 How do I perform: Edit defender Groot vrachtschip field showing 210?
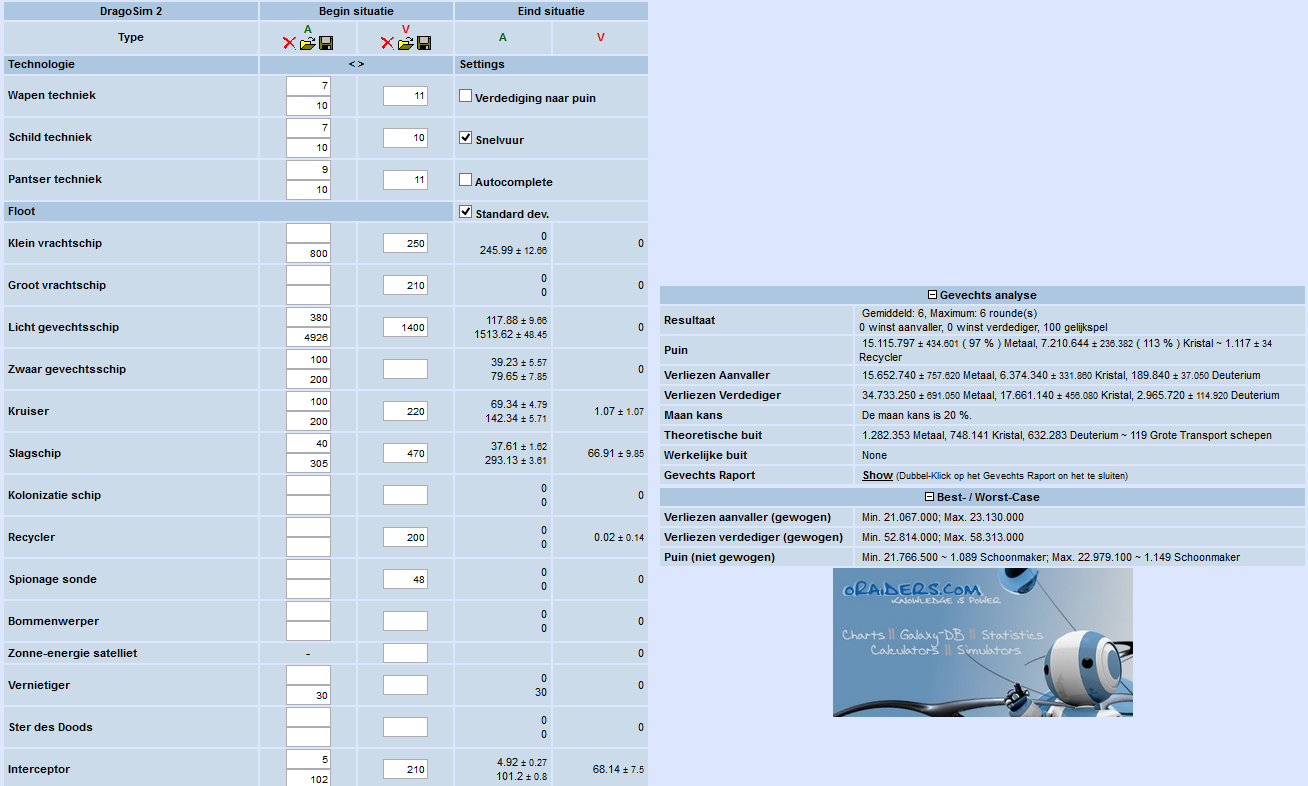click(405, 286)
